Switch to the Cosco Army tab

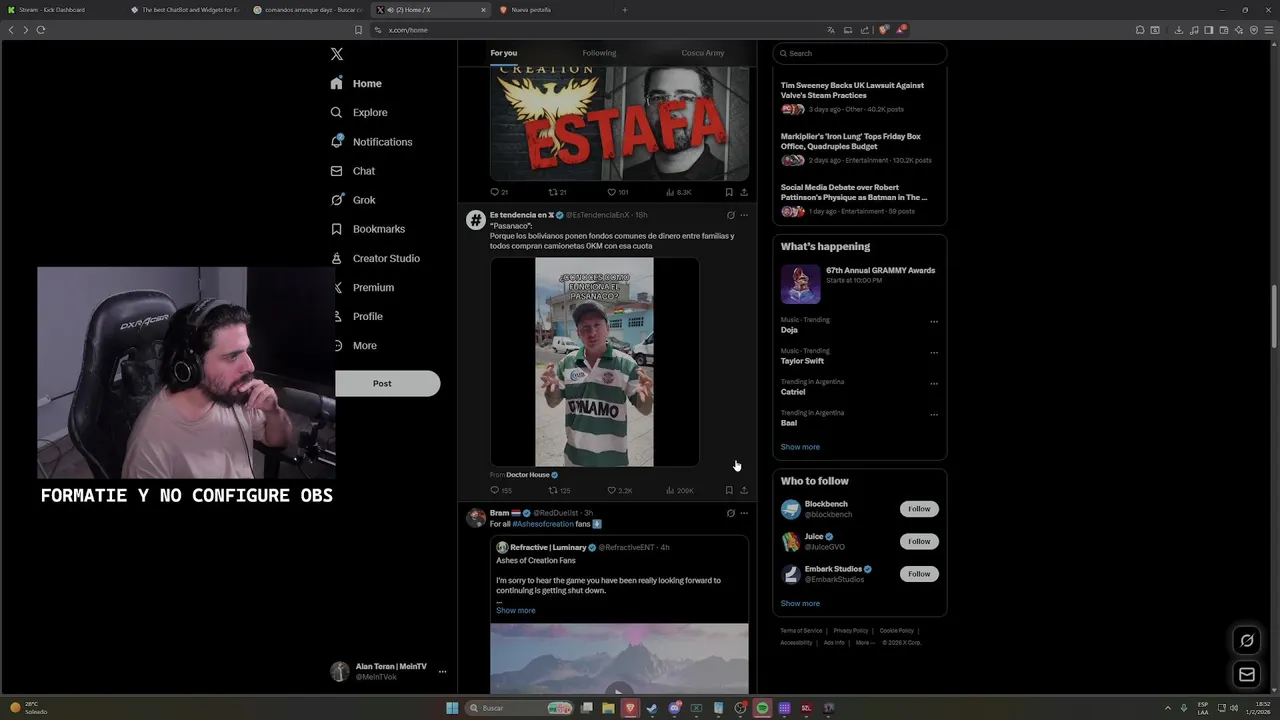tap(703, 53)
